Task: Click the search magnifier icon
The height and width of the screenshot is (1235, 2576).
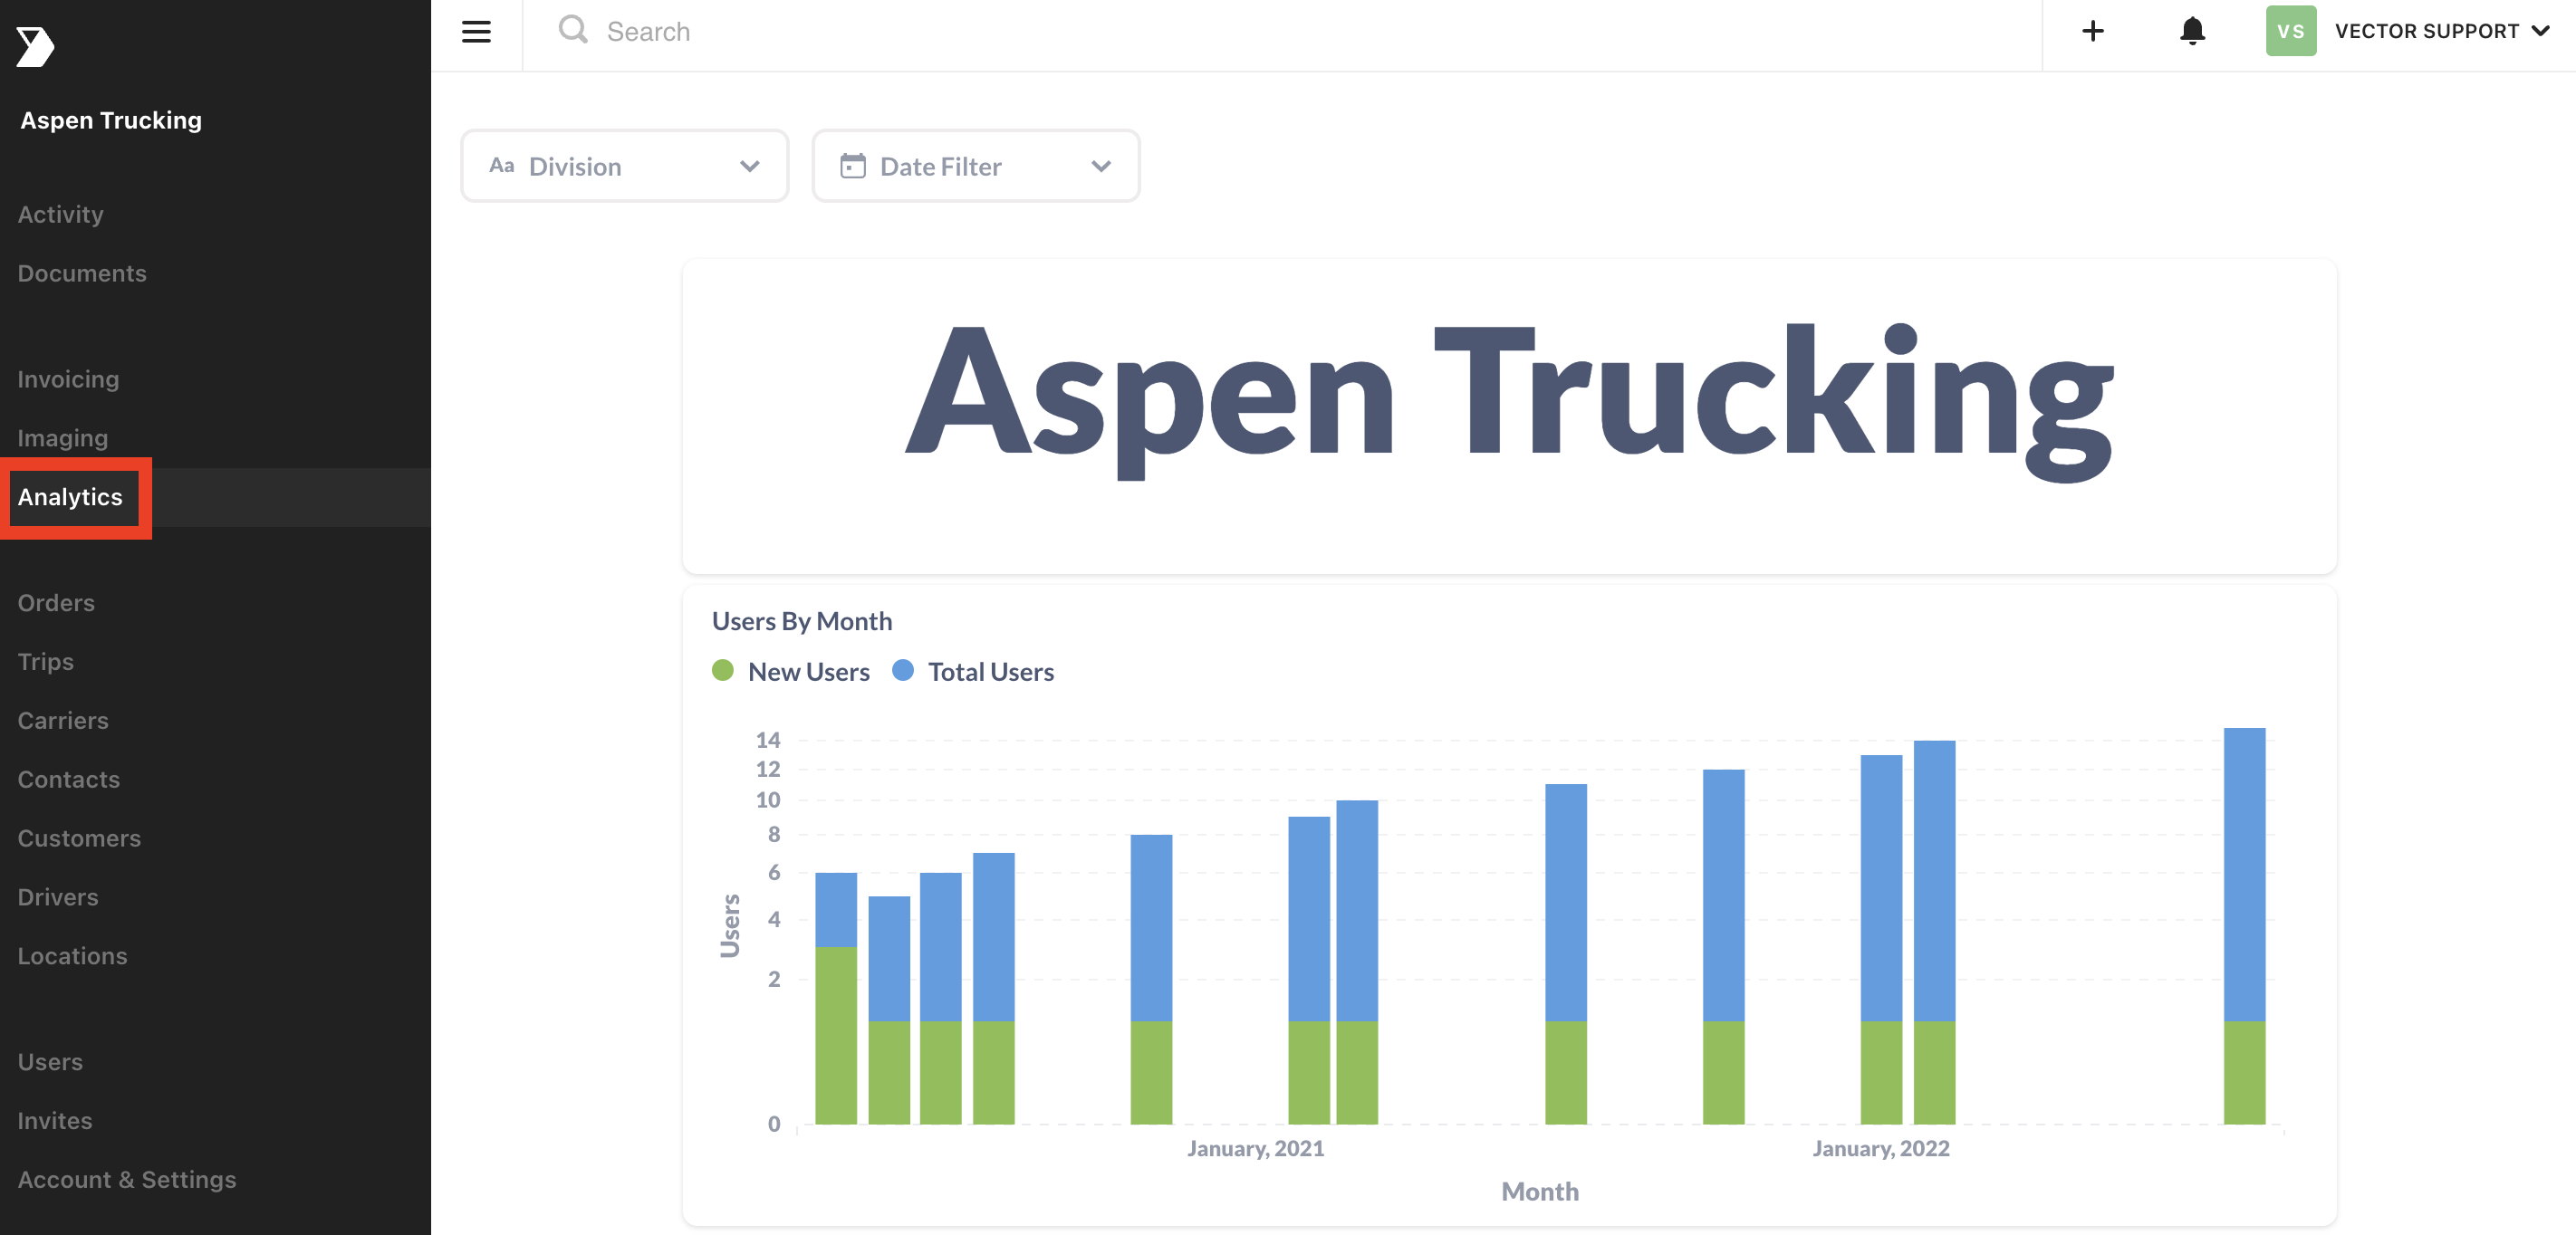Action: point(573,30)
